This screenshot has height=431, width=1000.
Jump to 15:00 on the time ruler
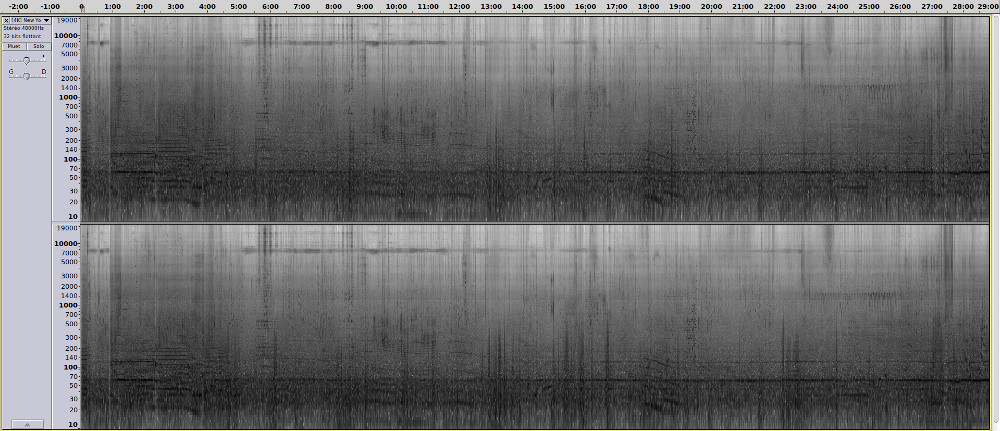click(x=553, y=6)
